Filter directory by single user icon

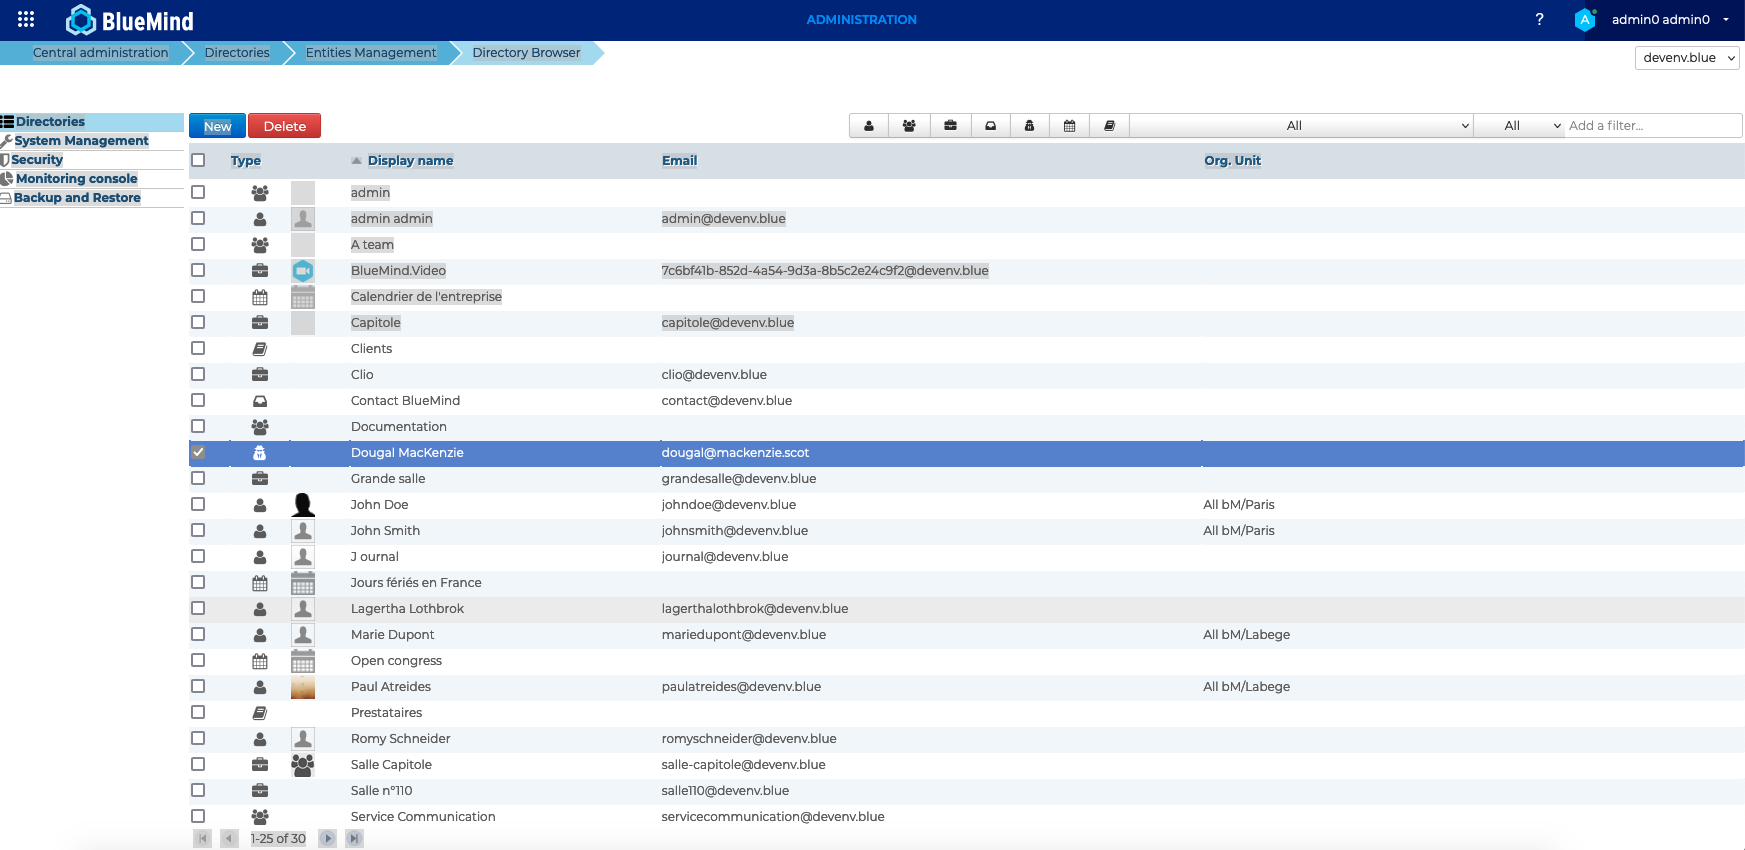tap(869, 126)
